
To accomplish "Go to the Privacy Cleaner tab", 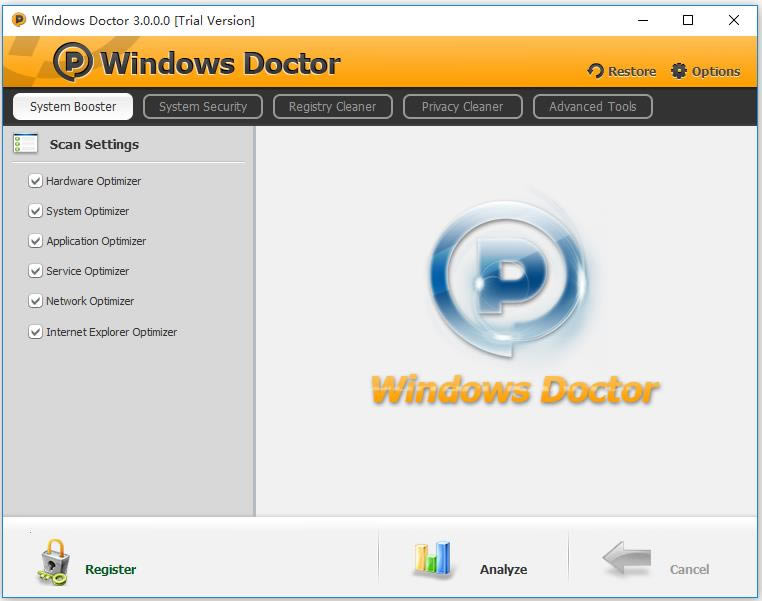I will [x=462, y=106].
